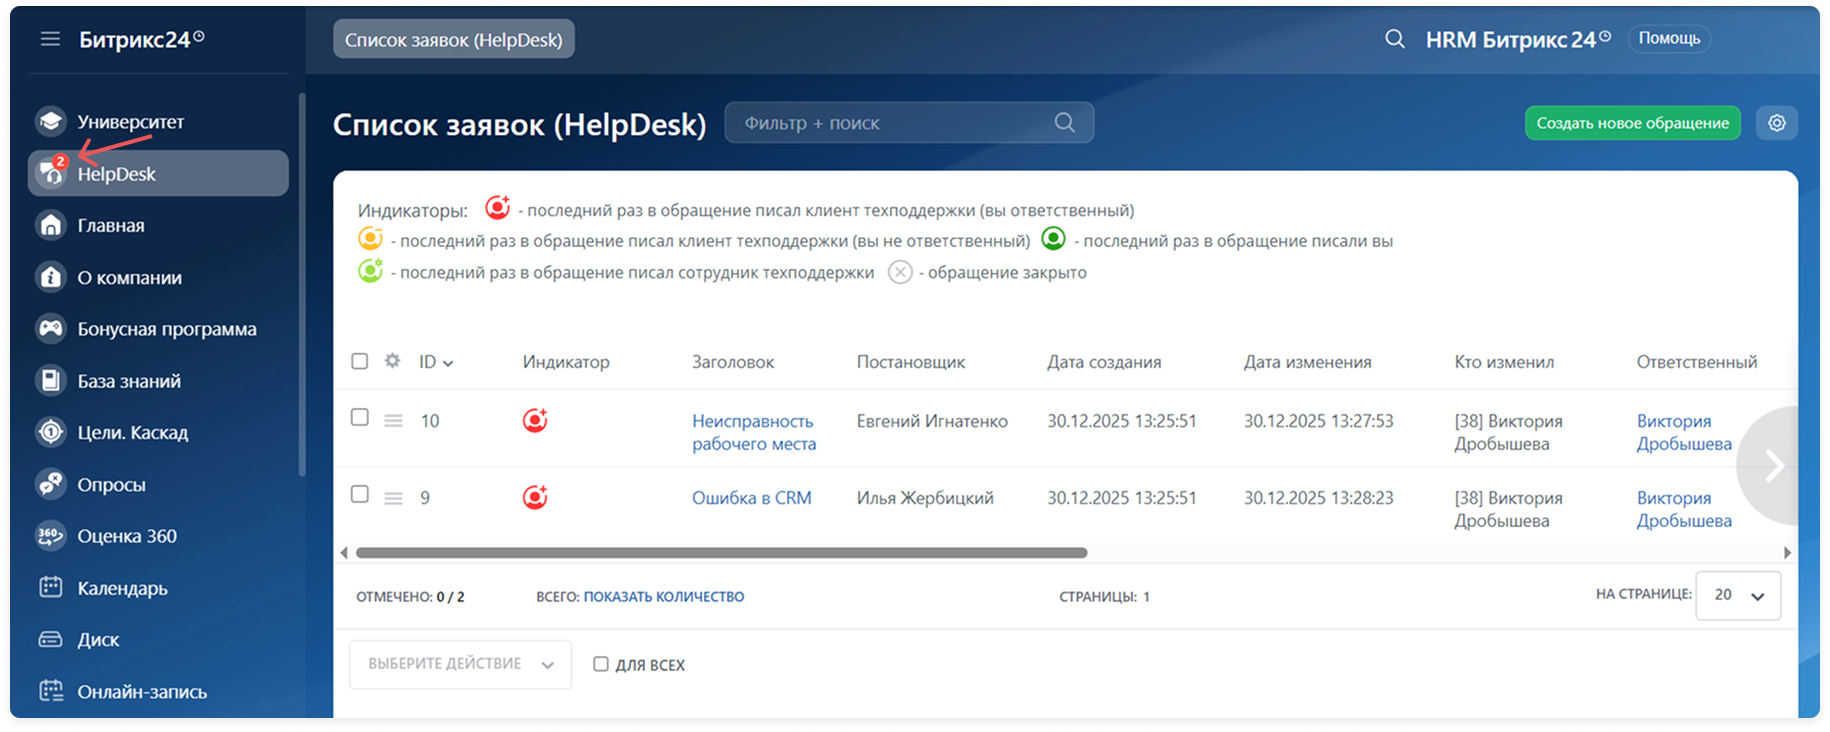1830x732 pixels.
Task: Select HelpDesk in the left sidebar
Action: click(x=117, y=174)
